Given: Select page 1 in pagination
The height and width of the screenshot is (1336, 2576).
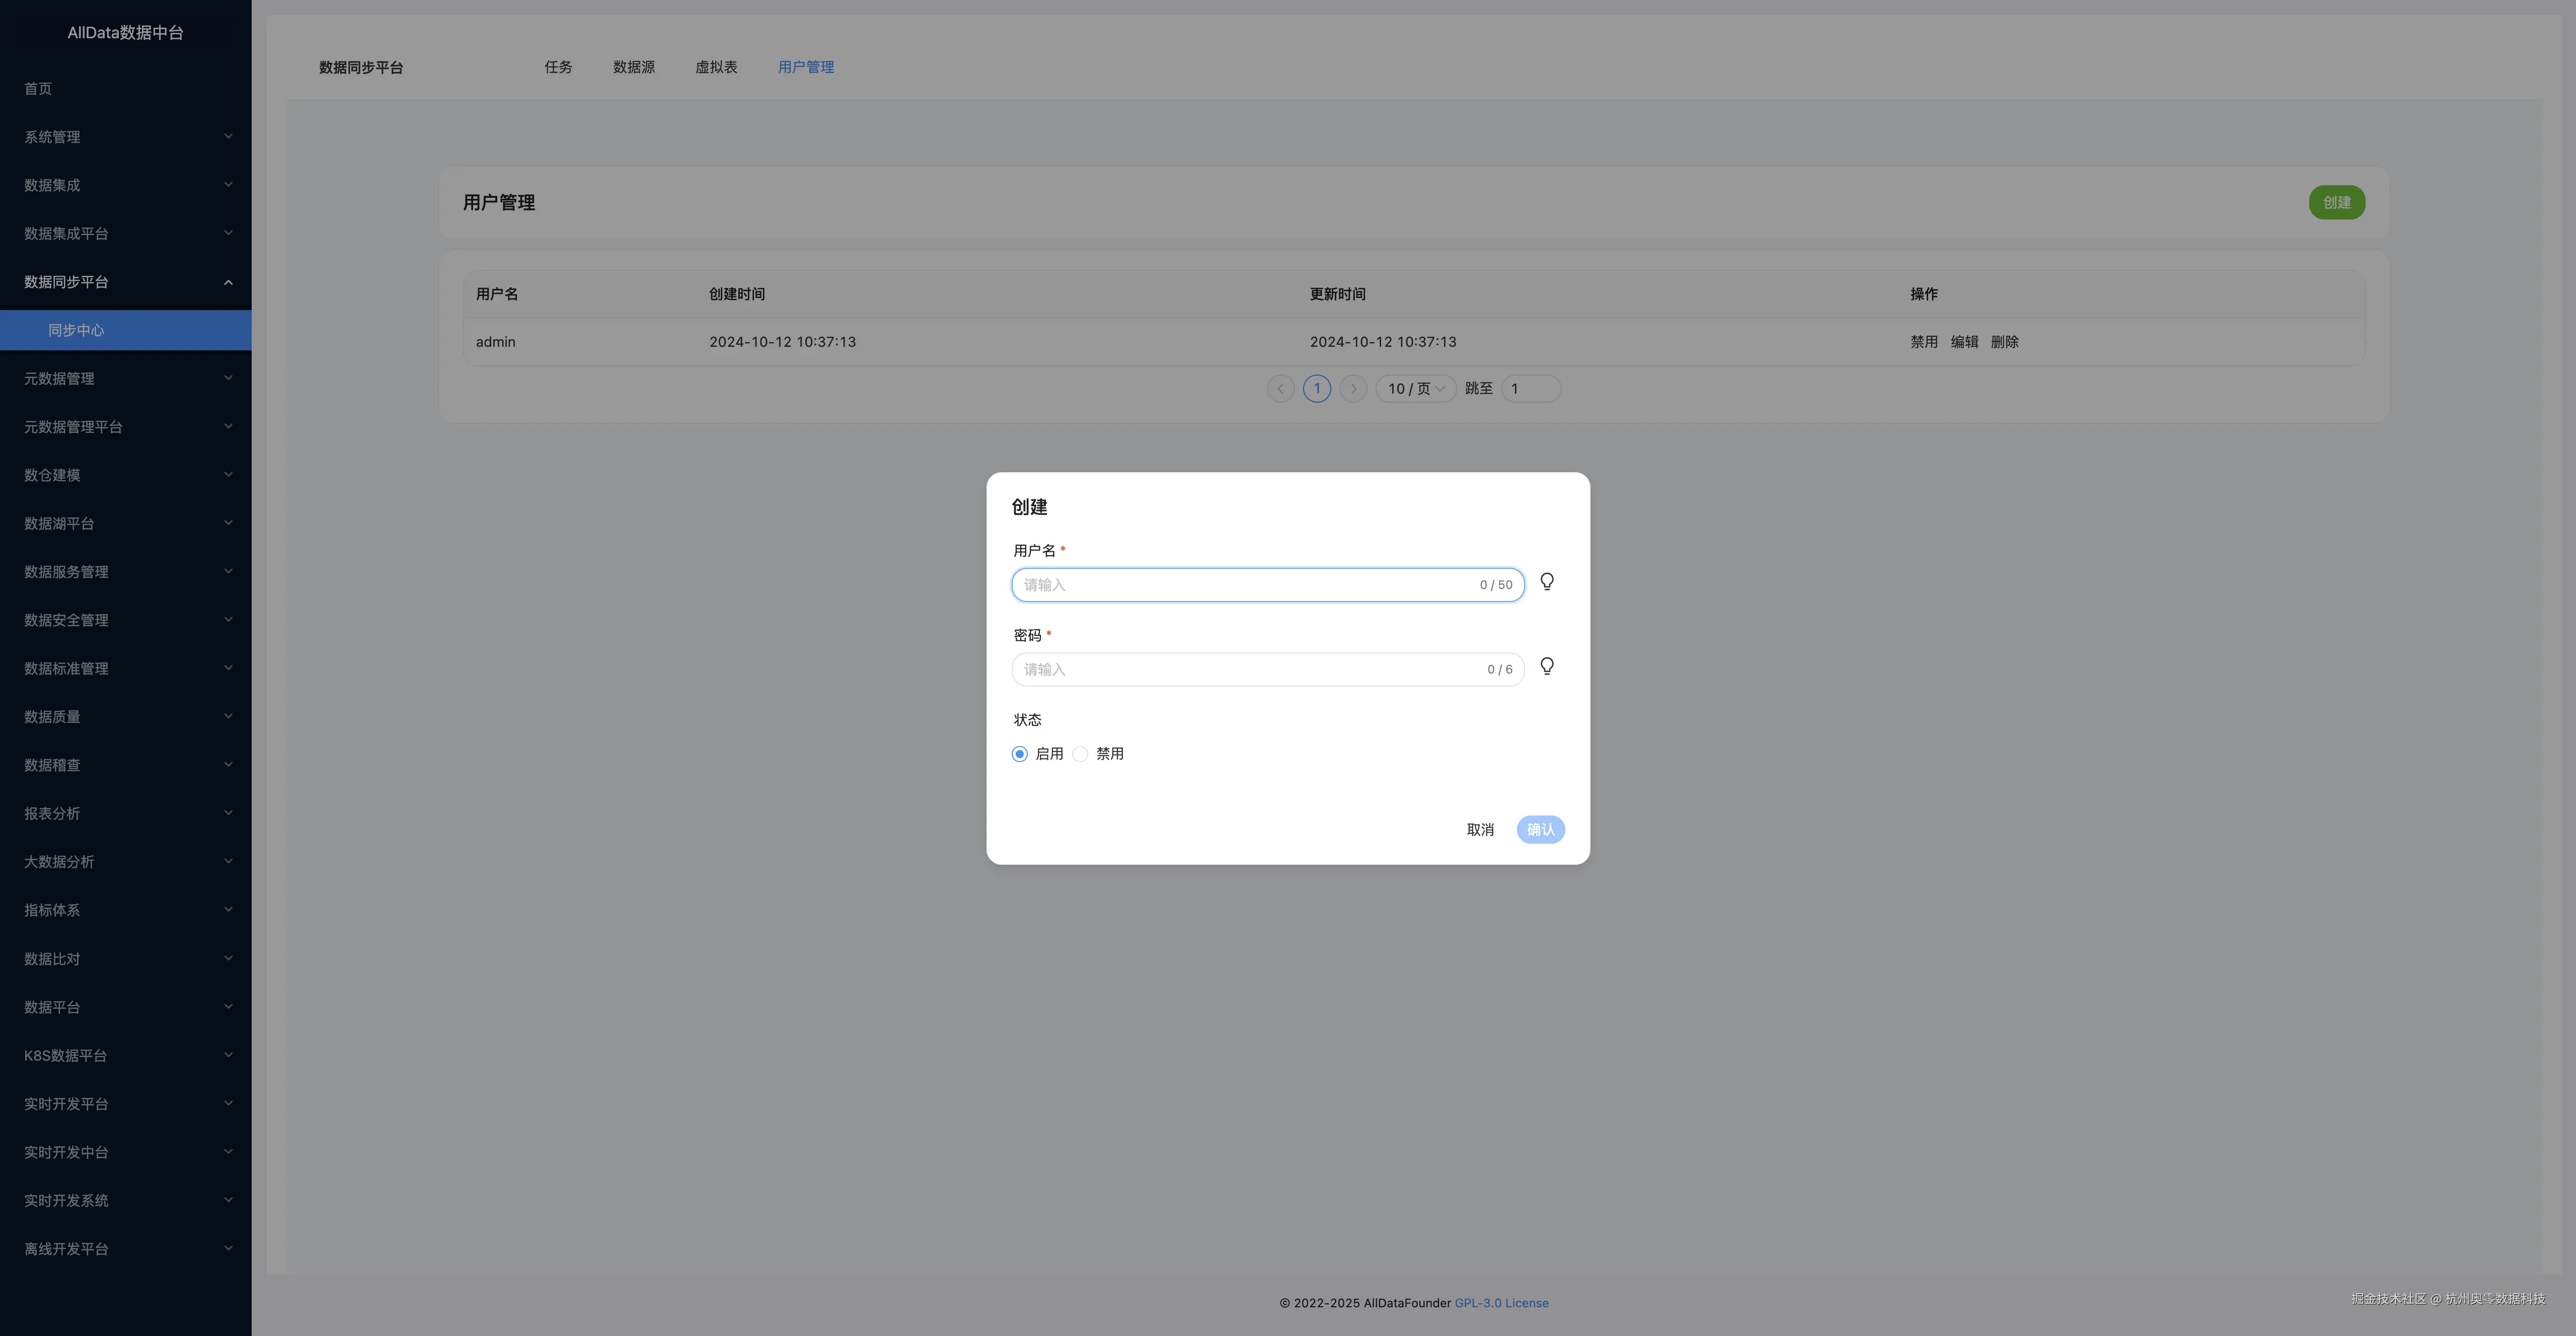Looking at the screenshot, I should pyautogui.click(x=1316, y=389).
